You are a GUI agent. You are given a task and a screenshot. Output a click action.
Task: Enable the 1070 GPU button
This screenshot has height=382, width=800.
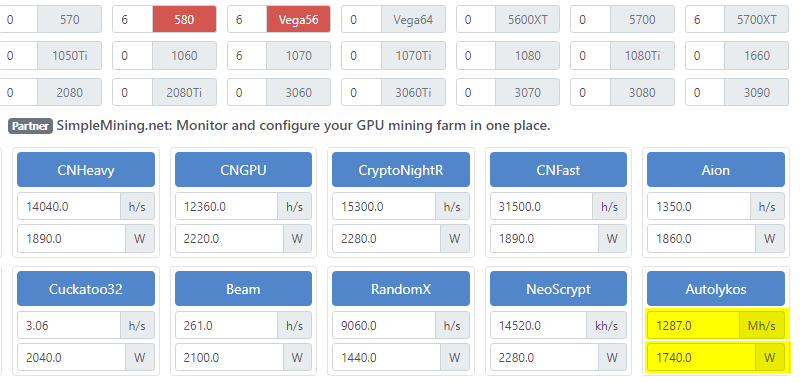click(x=298, y=56)
